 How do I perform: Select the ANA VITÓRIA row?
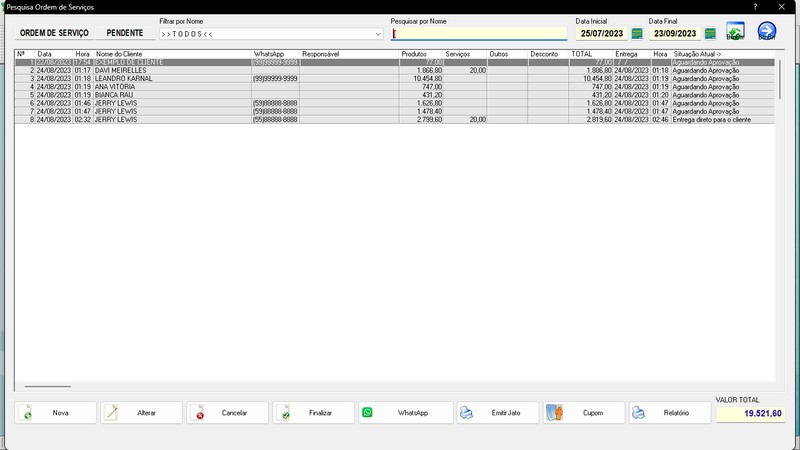pos(394,87)
